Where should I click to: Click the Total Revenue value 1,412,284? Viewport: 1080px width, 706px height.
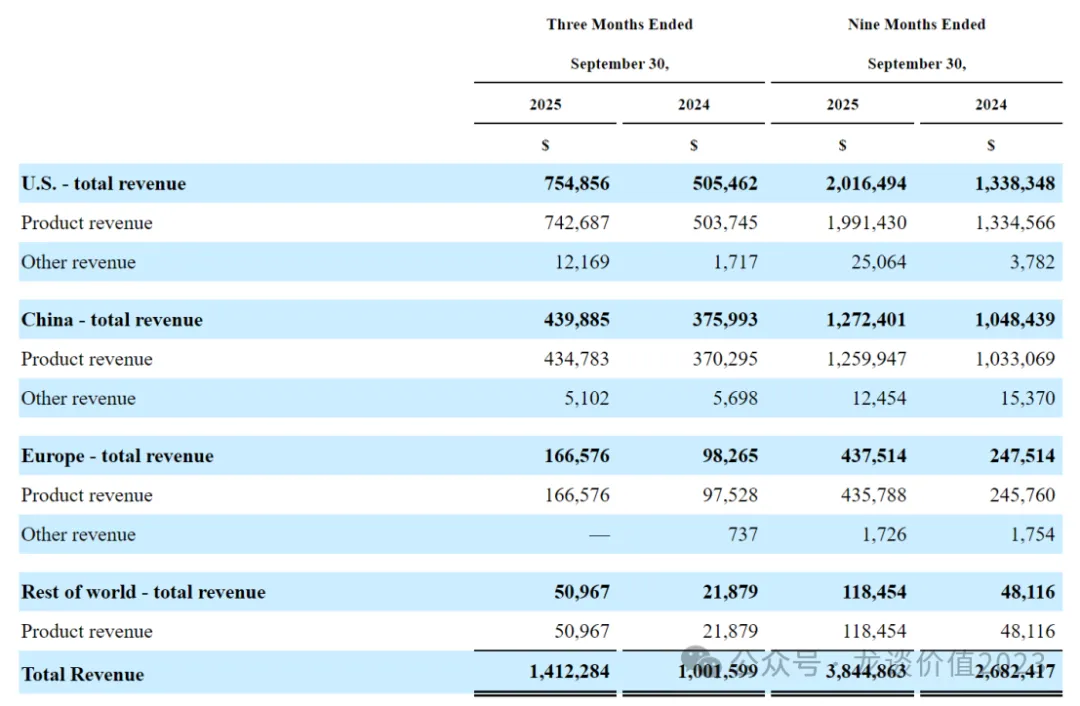pos(569,672)
